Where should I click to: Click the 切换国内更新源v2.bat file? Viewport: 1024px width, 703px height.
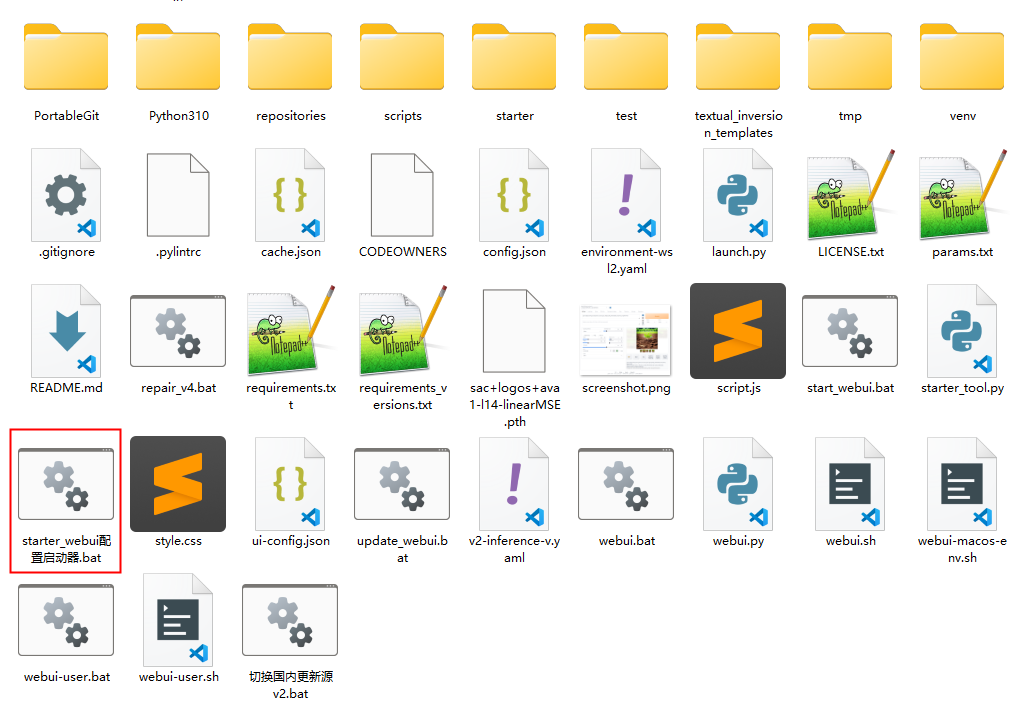(x=290, y=620)
